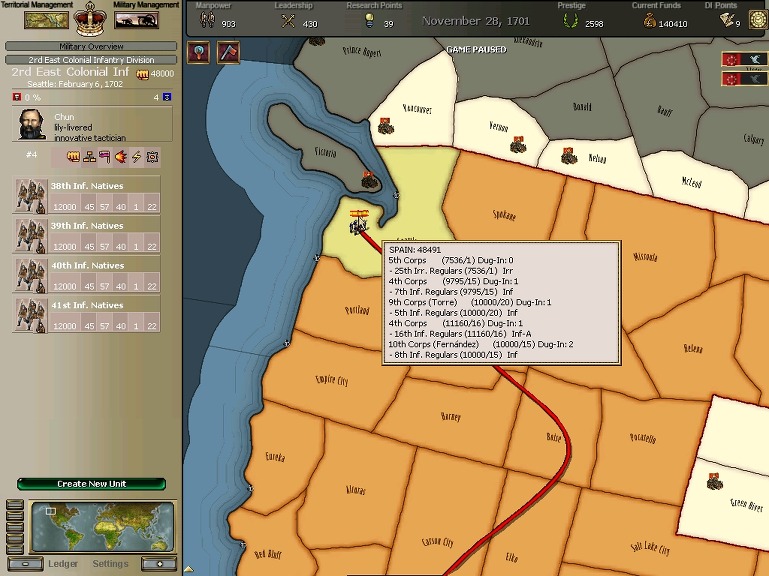The height and width of the screenshot is (576, 769).
Task: Click the dot button right of Settings
Action: click(159, 564)
